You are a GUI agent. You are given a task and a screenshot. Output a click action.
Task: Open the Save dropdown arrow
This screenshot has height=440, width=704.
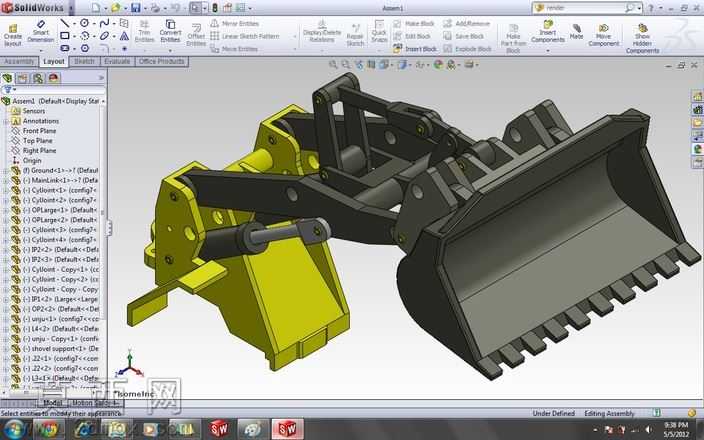[x=145, y=8]
